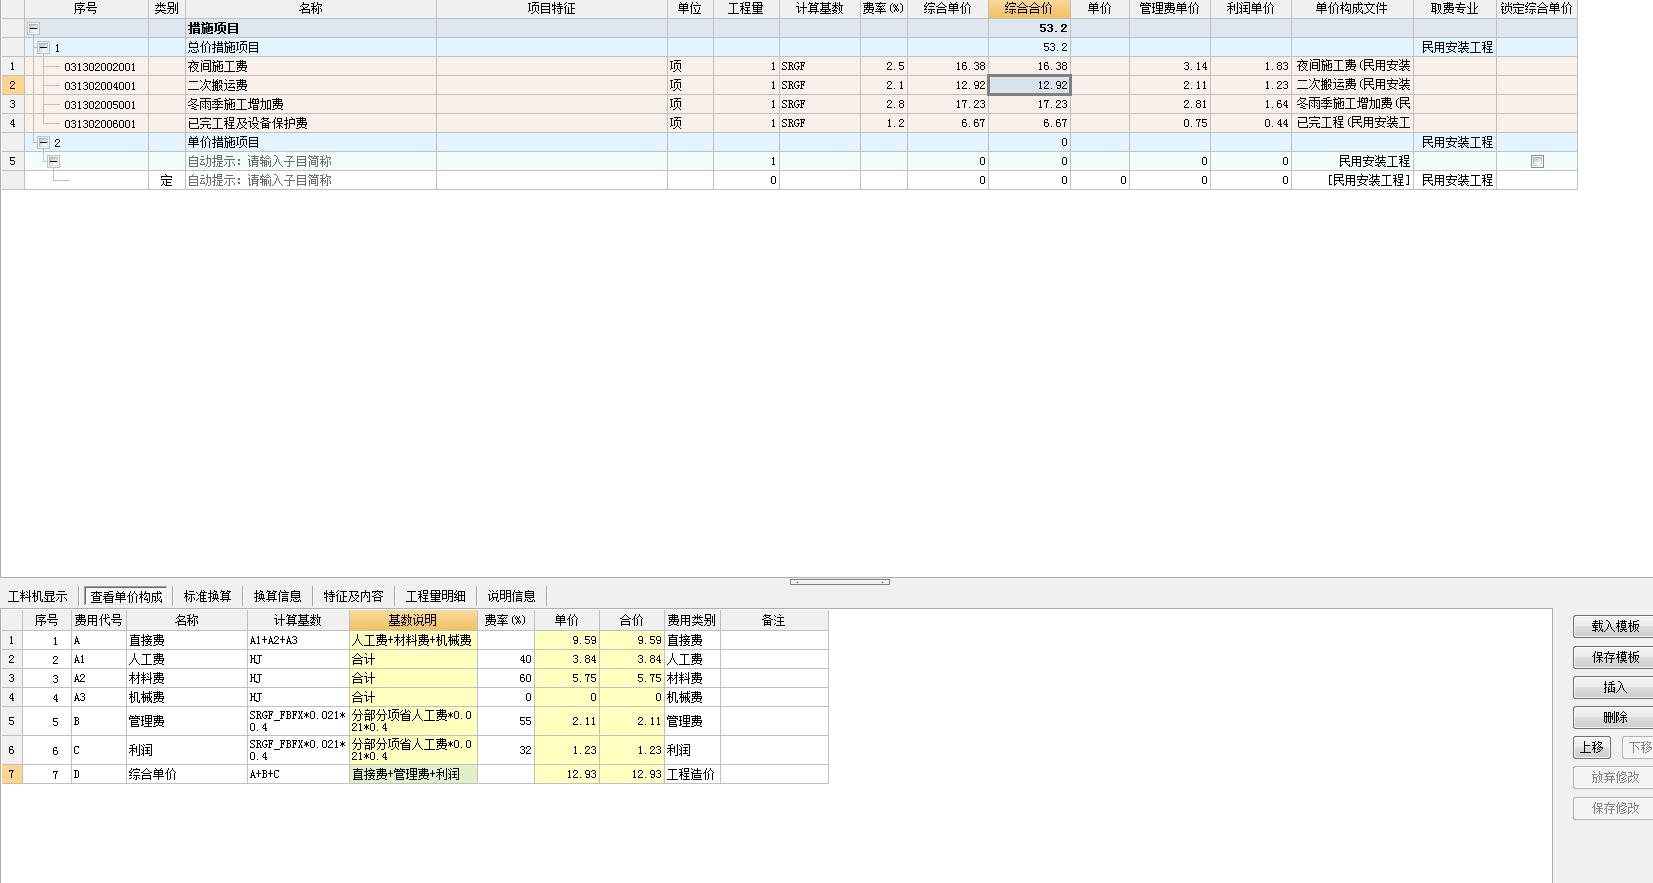Select the 材料费 name cell in lower table
The height and width of the screenshot is (883, 1653).
[186, 678]
